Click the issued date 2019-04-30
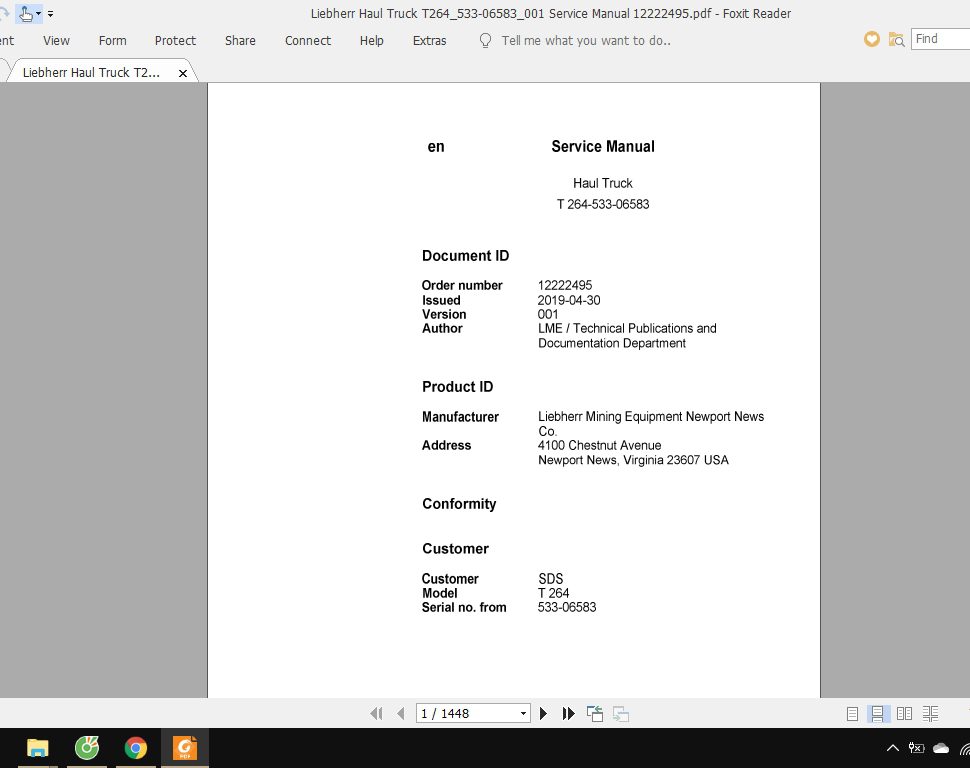This screenshot has height=768, width=970. [569, 300]
